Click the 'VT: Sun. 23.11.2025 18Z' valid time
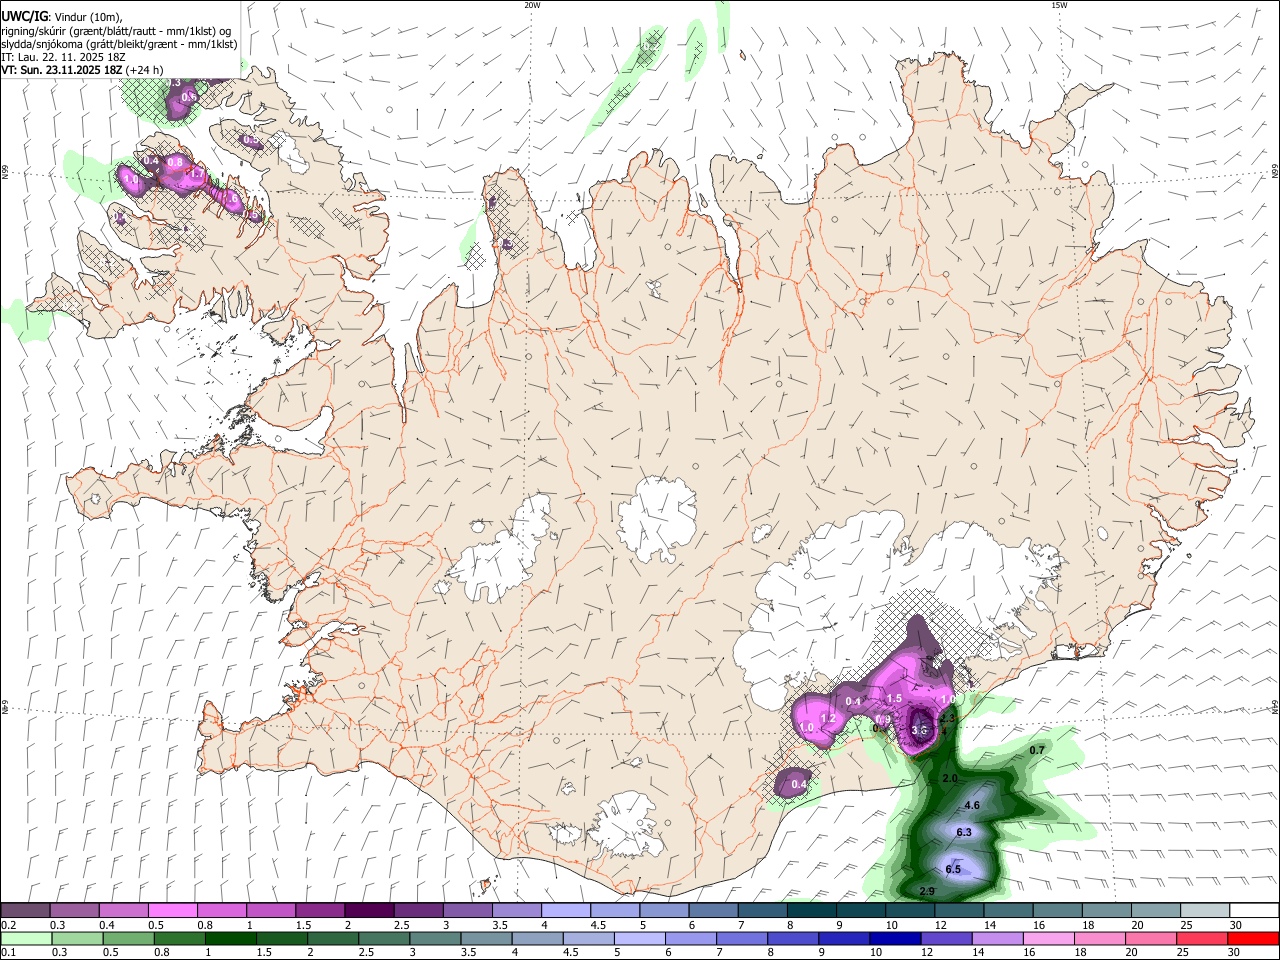This screenshot has width=1280, height=960. click(x=61, y=70)
